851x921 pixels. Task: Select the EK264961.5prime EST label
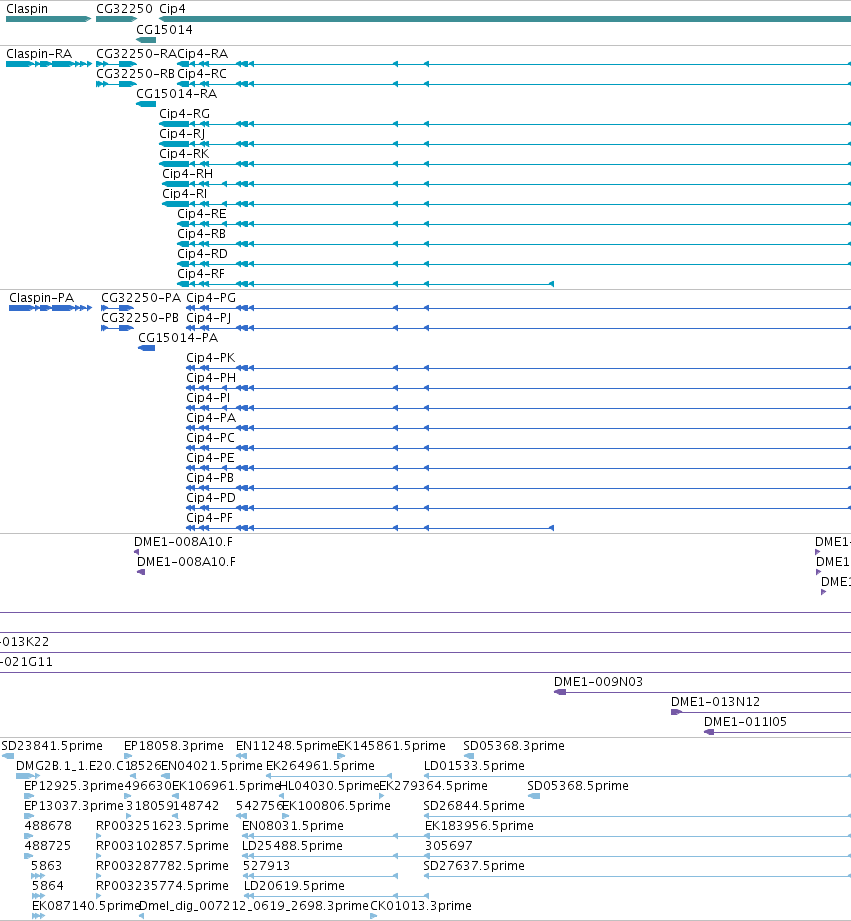[320, 765]
